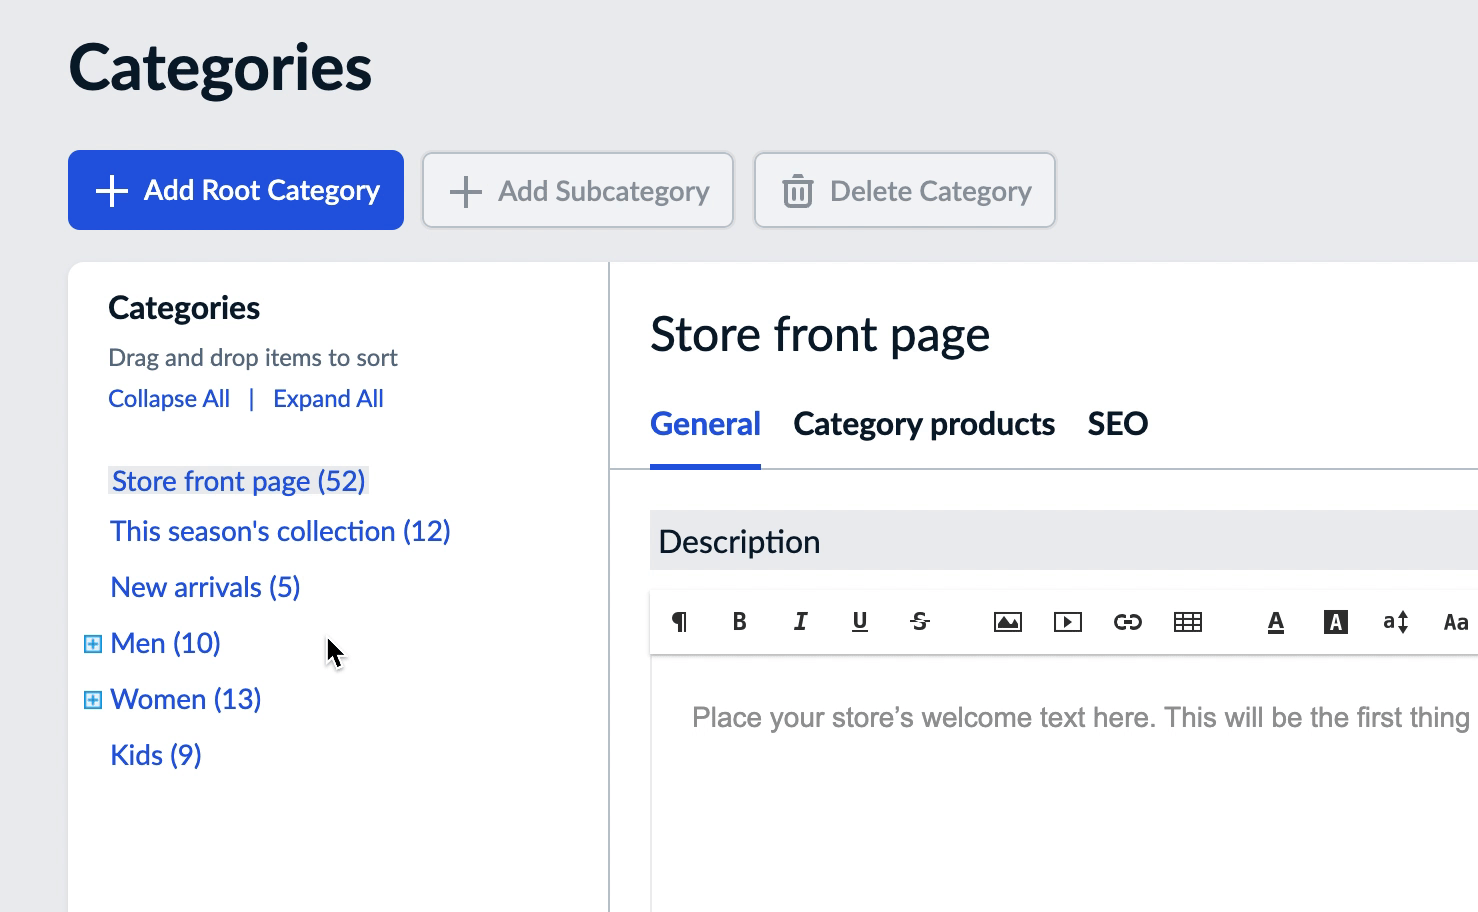The image size is (1478, 912).
Task: Switch to the Category products tab
Action: pyautogui.click(x=923, y=424)
